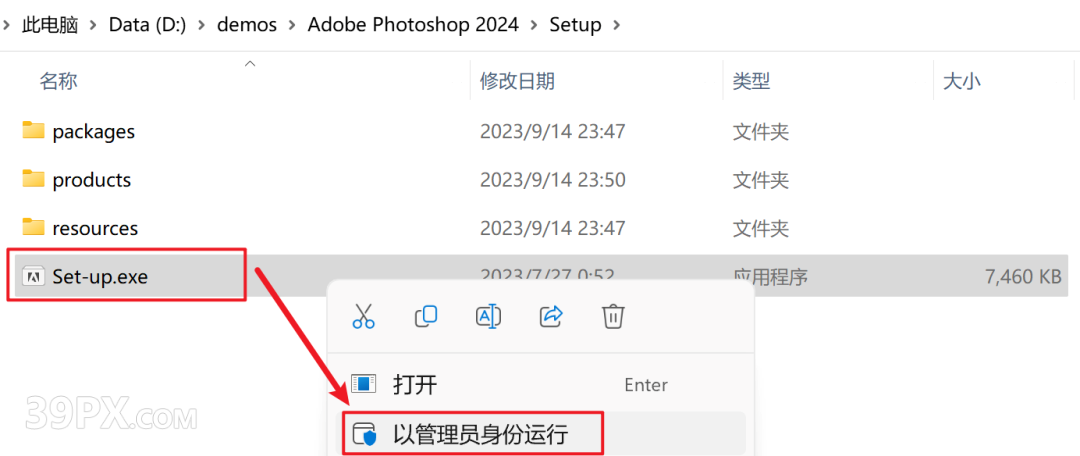1080x456 pixels.
Task: Open the demos breadcrumb folder
Action: pos(247,25)
